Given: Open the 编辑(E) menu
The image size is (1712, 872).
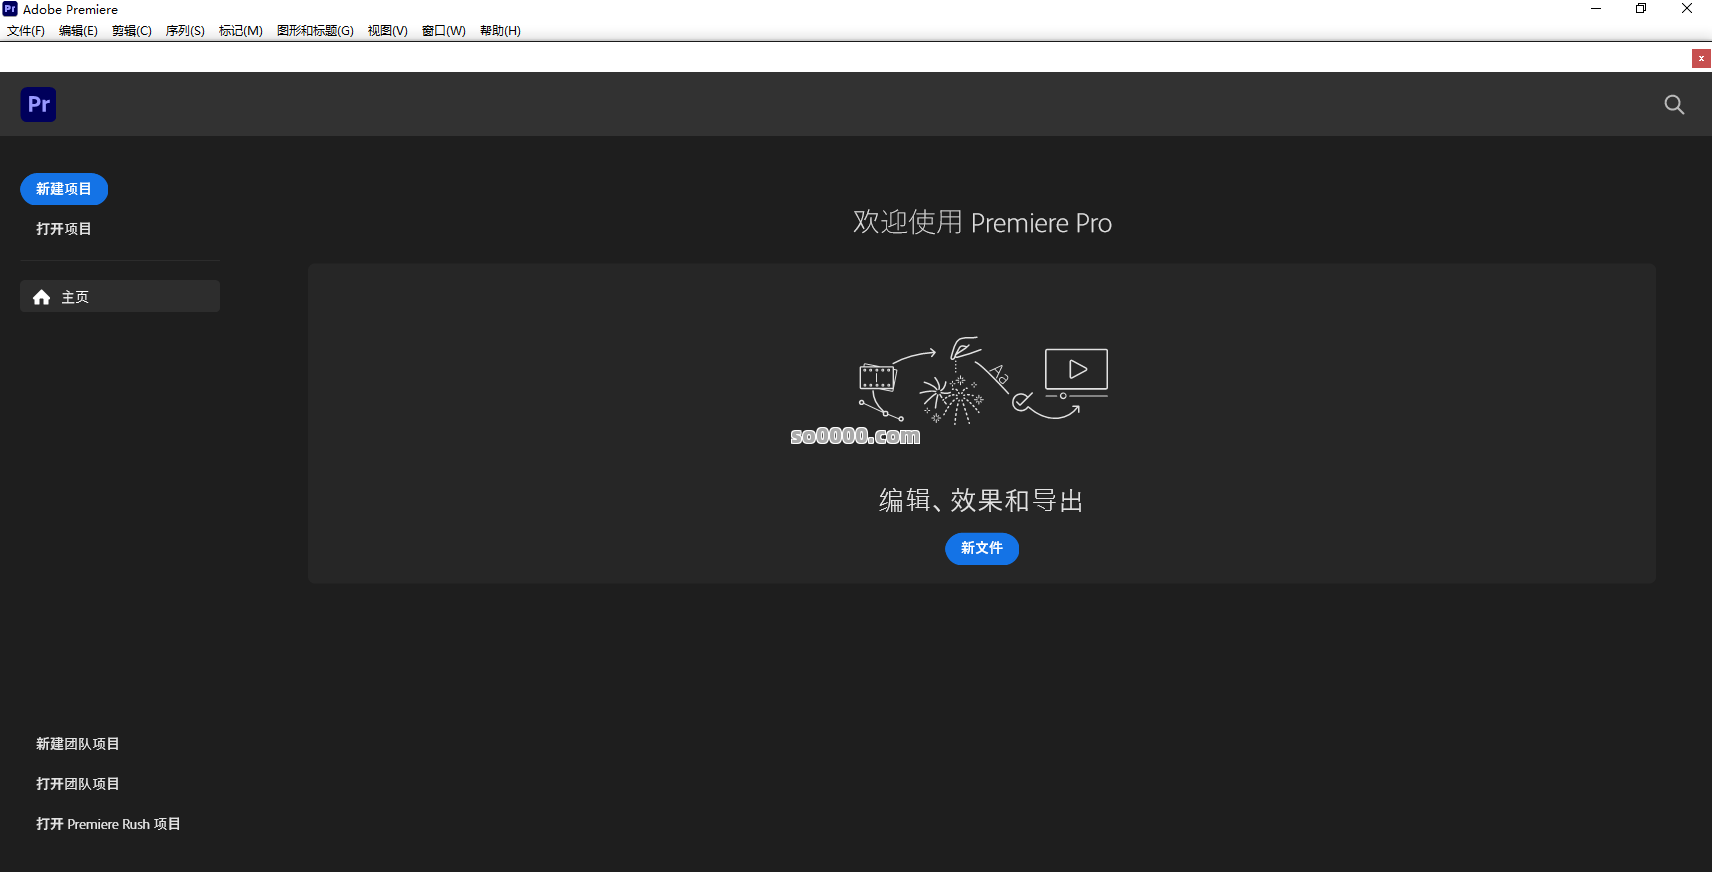Looking at the screenshot, I should click(x=78, y=31).
